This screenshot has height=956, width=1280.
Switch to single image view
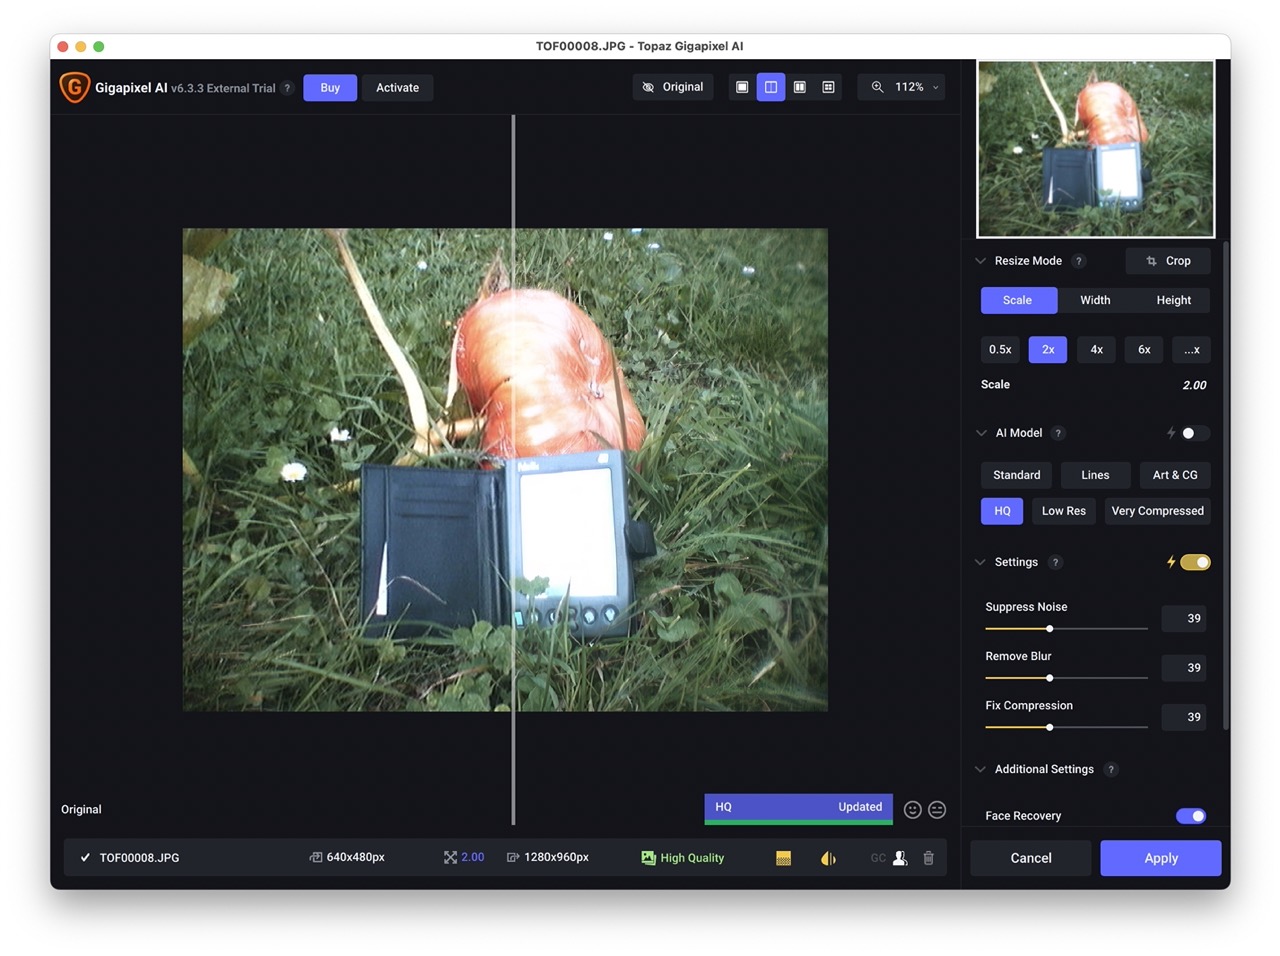tap(742, 87)
